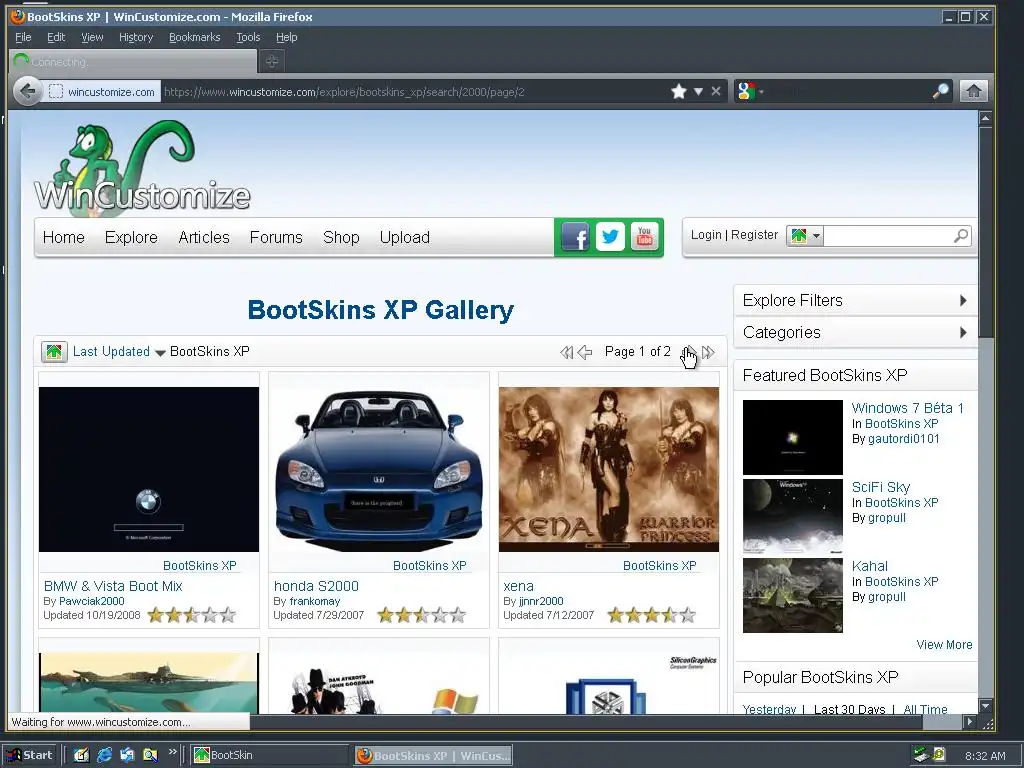Go to previous page arrow
Viewport: 1024px width, 768px height.
(585, 353)
